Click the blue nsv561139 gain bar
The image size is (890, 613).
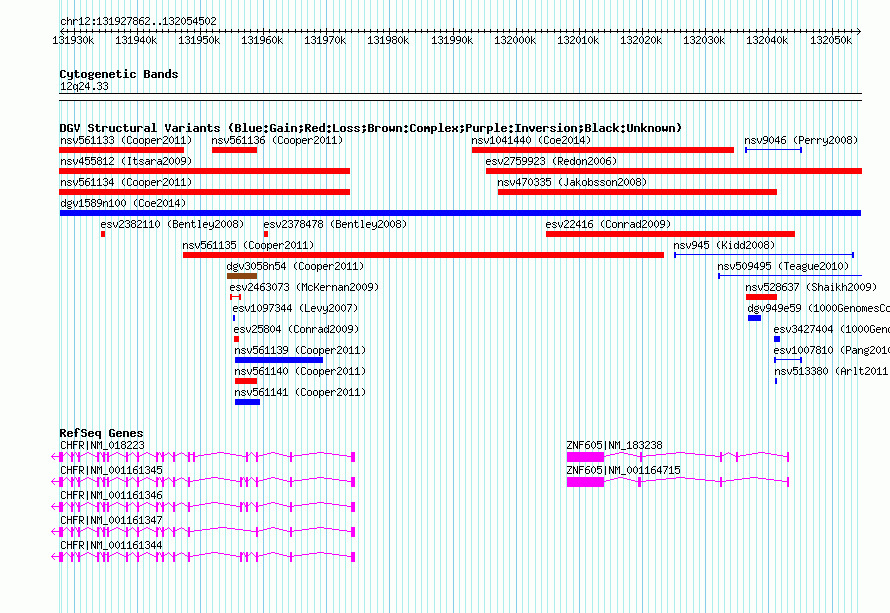click(279, 360)
